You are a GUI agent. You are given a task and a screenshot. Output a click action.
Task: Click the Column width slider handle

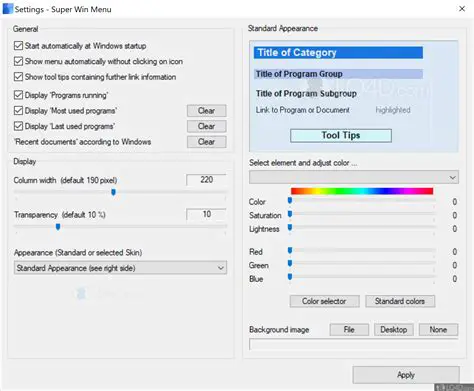click(113, 192)
